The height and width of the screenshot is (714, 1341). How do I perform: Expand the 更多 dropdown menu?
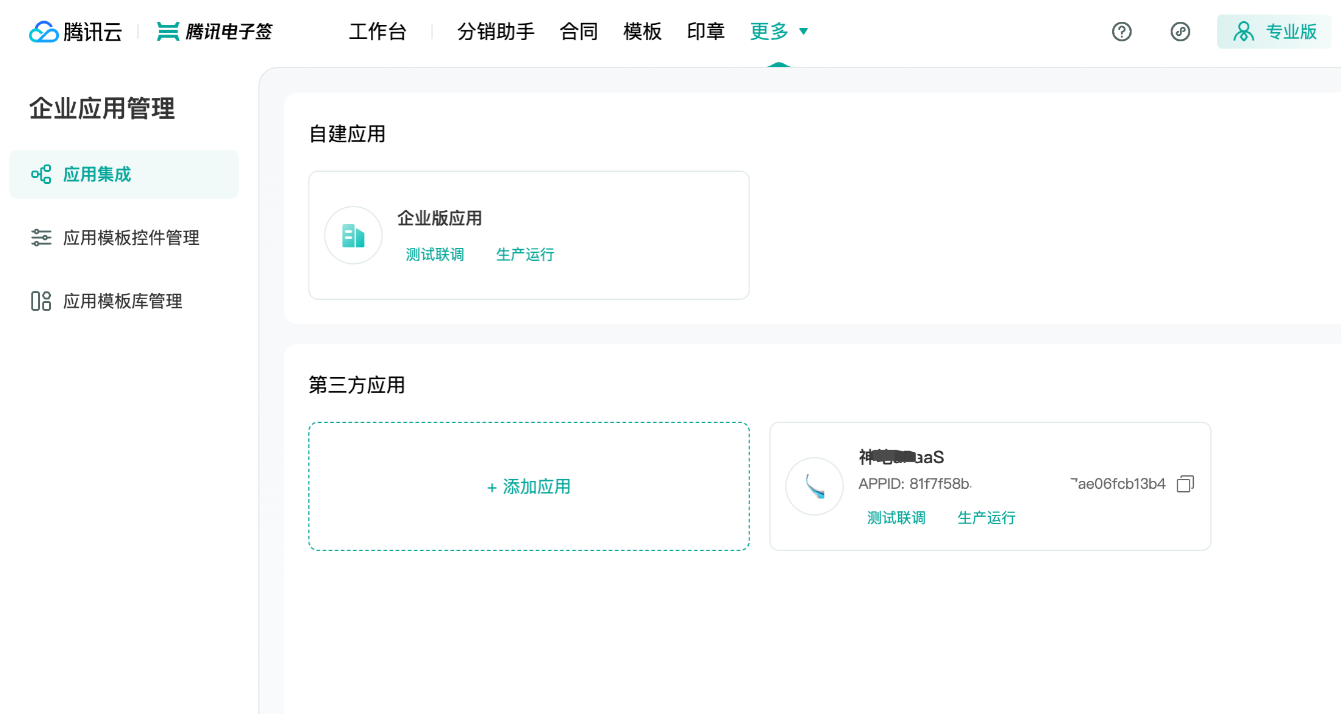click(779, 31)
